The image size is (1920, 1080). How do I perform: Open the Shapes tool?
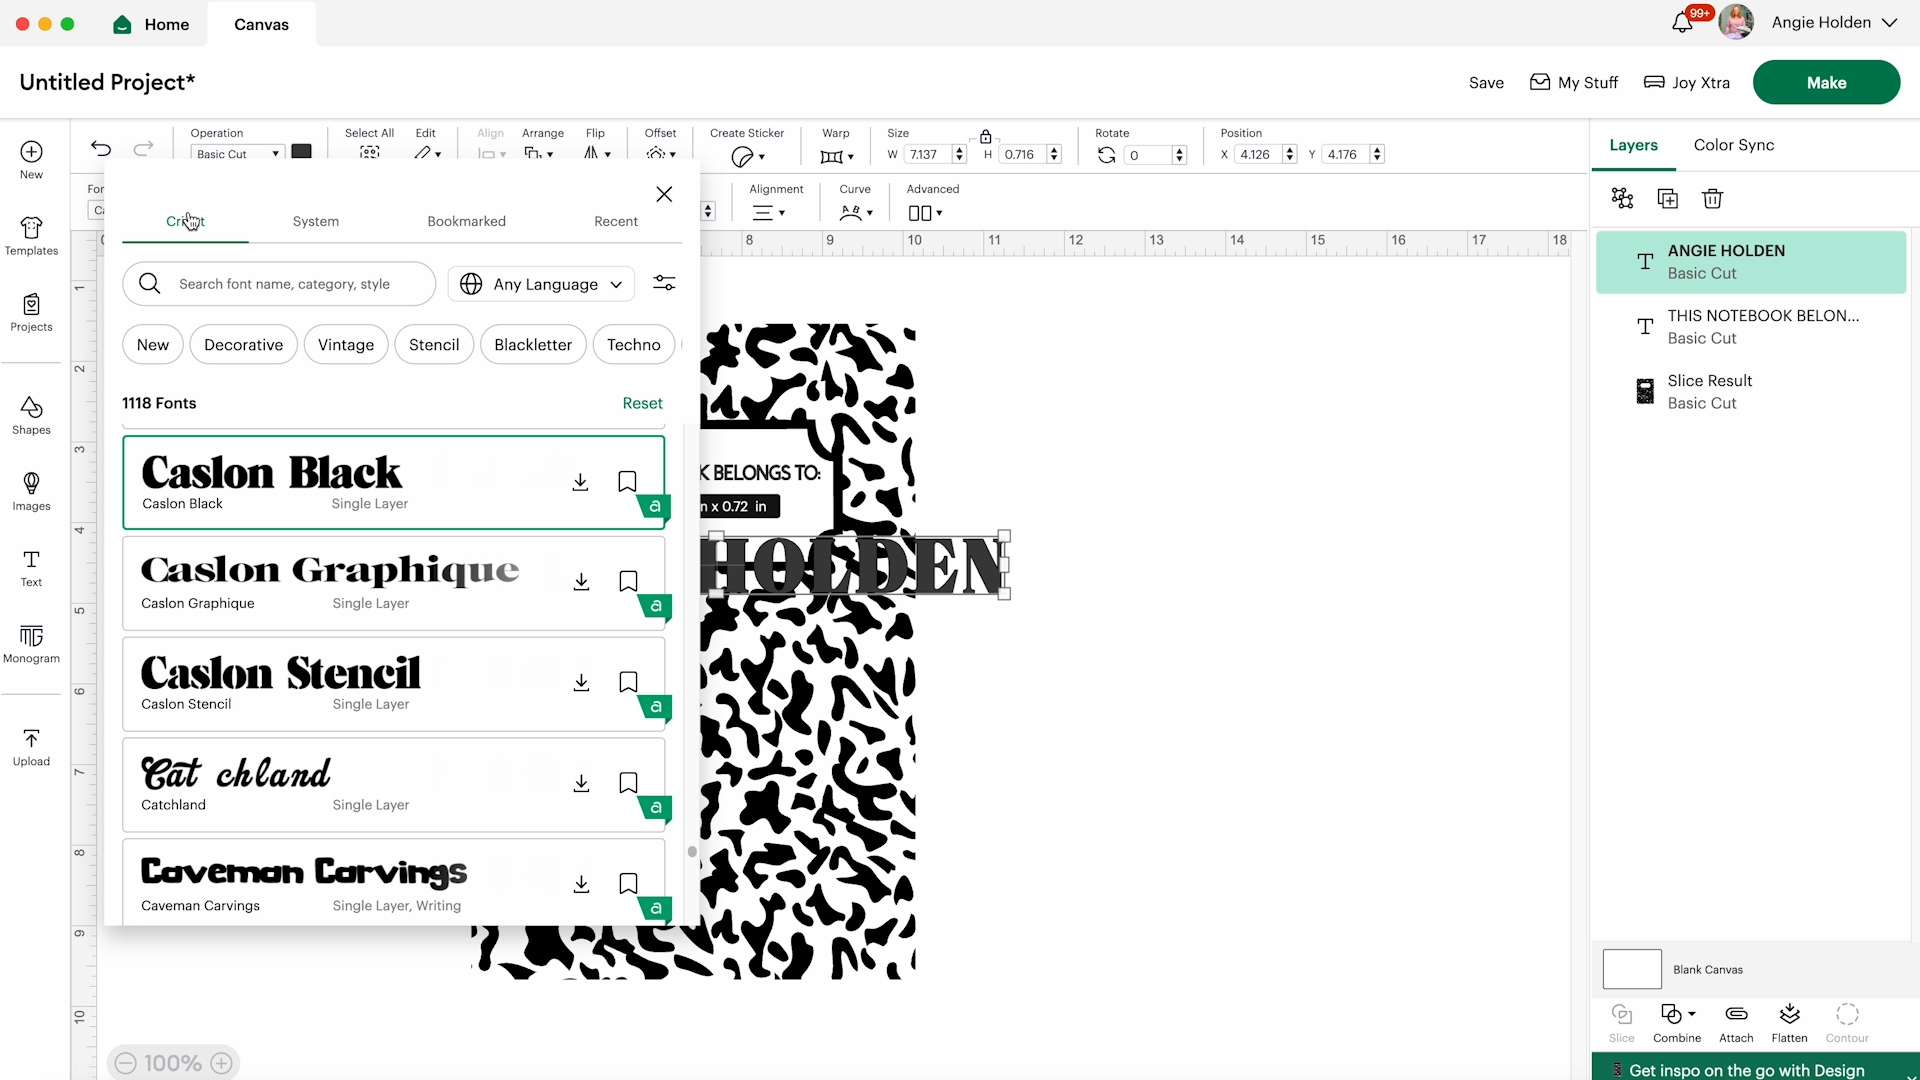coord(31,415)
